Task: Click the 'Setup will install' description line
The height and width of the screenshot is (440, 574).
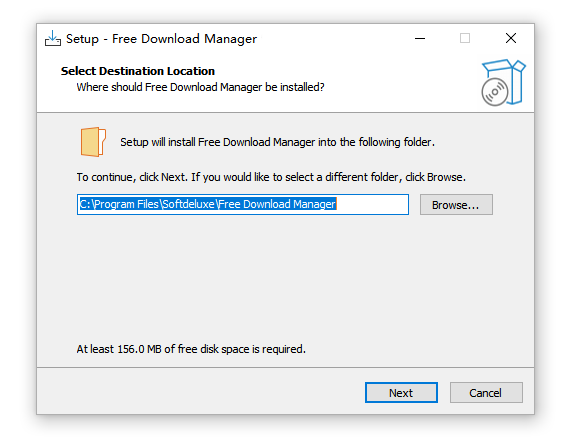Action: click(x=277, y=142)
